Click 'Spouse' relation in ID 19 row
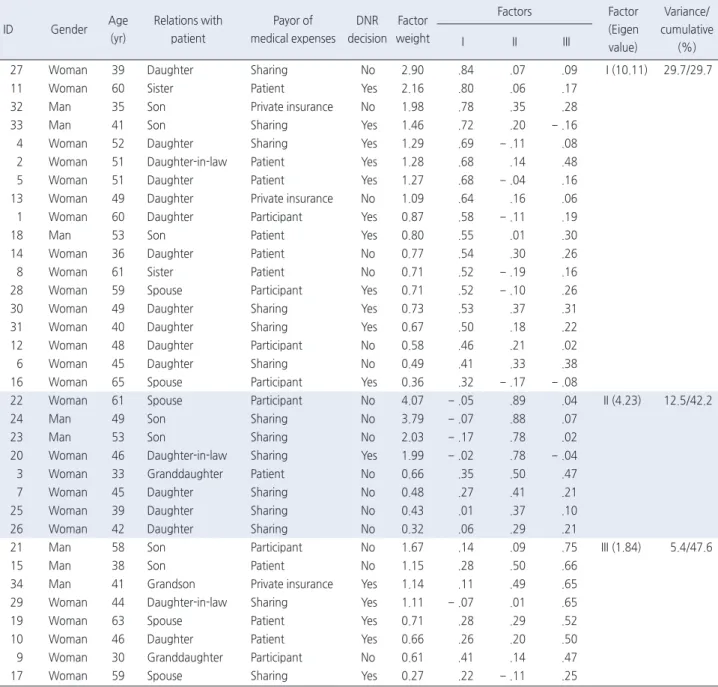Image resolution: width=718 pixels, height=687 pixels. pos(164,621)
